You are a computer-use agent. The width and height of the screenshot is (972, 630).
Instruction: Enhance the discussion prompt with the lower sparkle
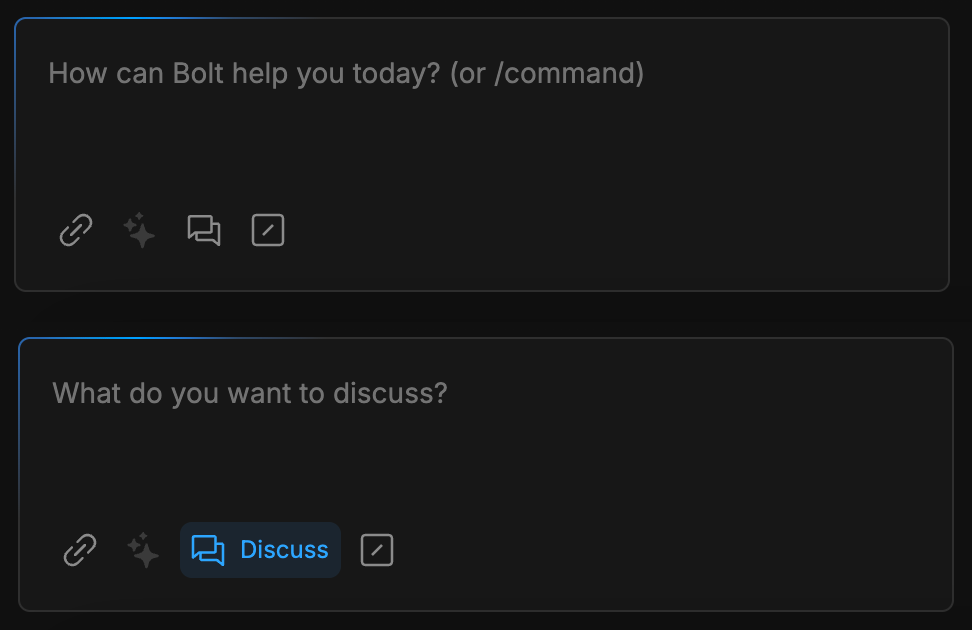click(144, 550)
